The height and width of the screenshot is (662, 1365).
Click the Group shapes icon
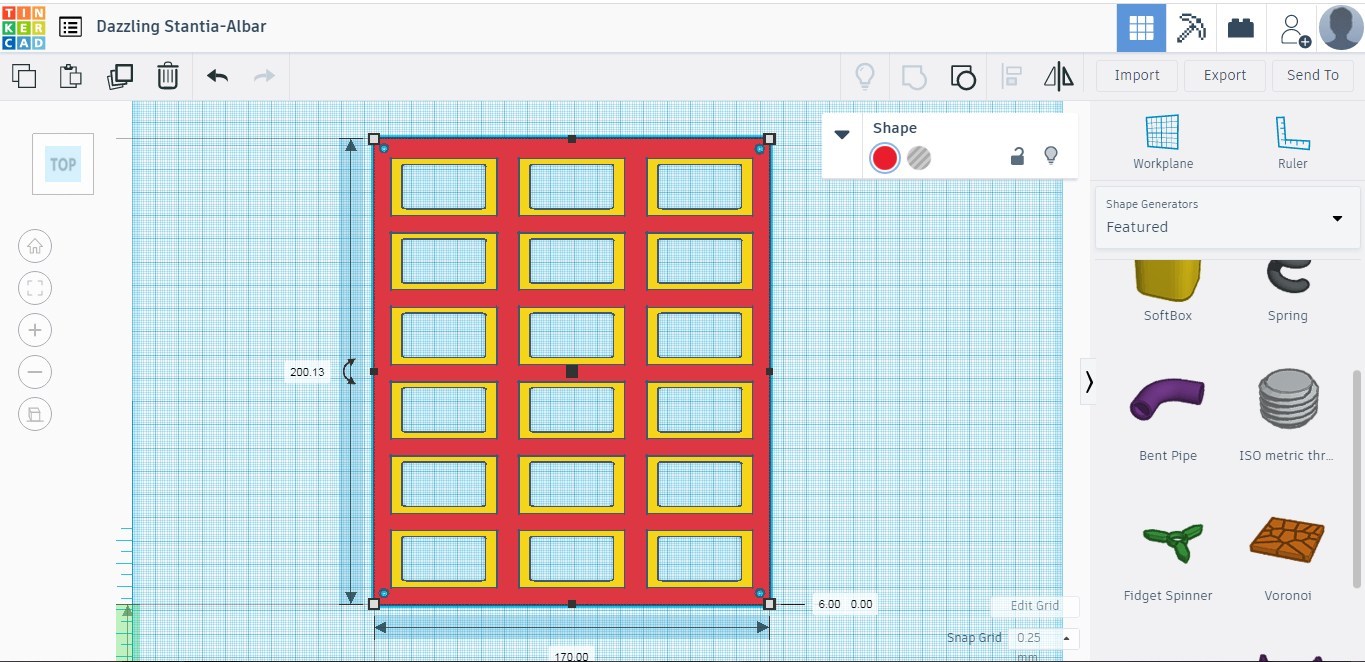click(x=914, y=76)
